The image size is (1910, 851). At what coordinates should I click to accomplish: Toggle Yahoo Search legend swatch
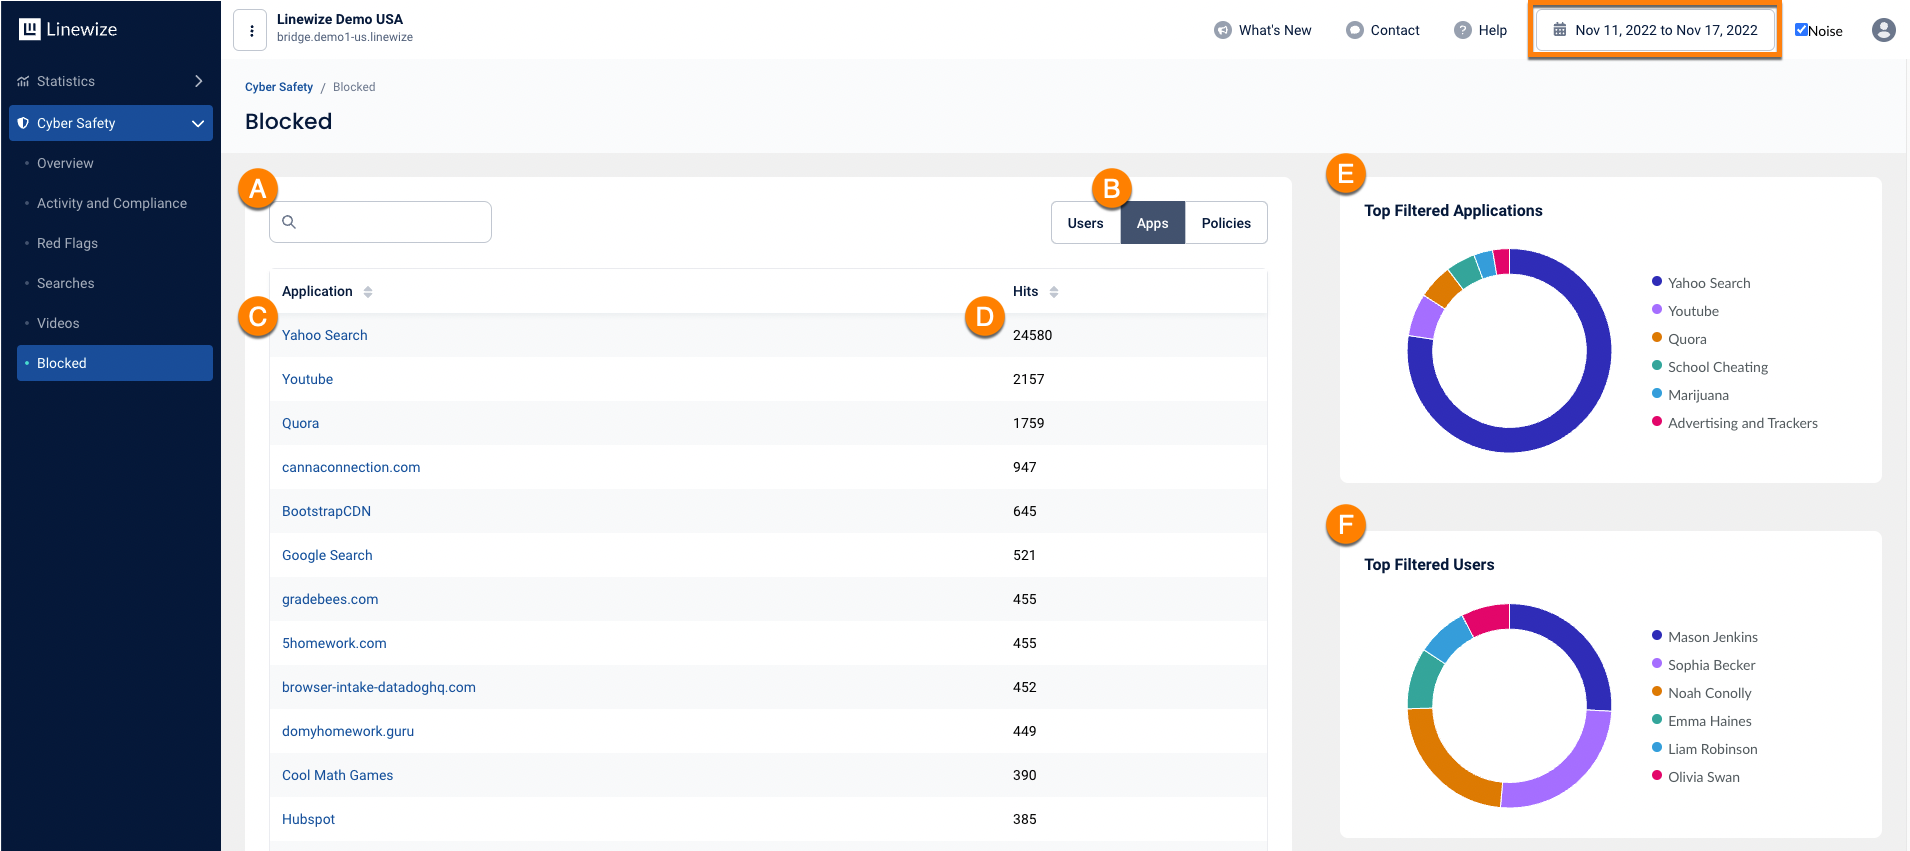[1657, 282]
